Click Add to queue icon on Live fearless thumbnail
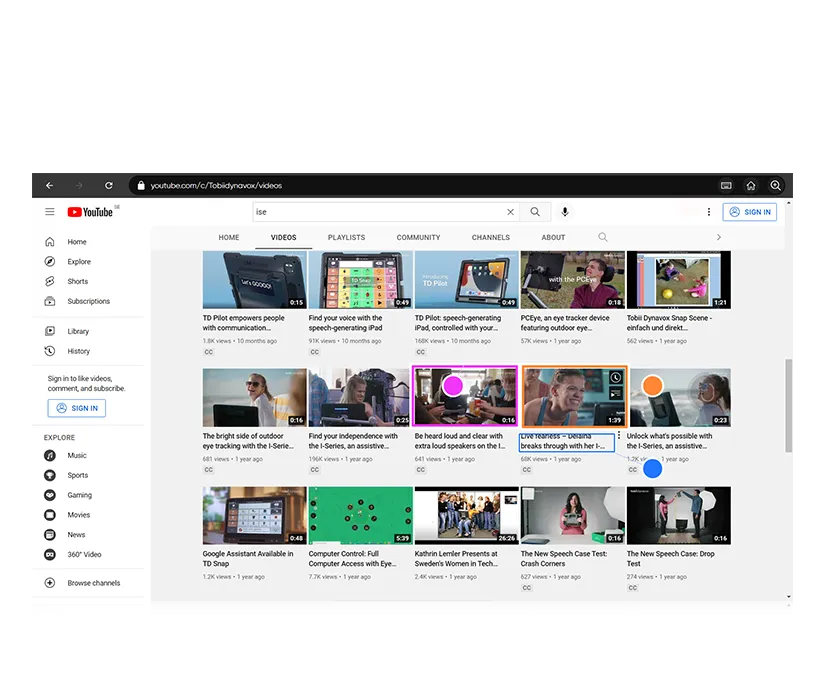 (x=616, y=394)
